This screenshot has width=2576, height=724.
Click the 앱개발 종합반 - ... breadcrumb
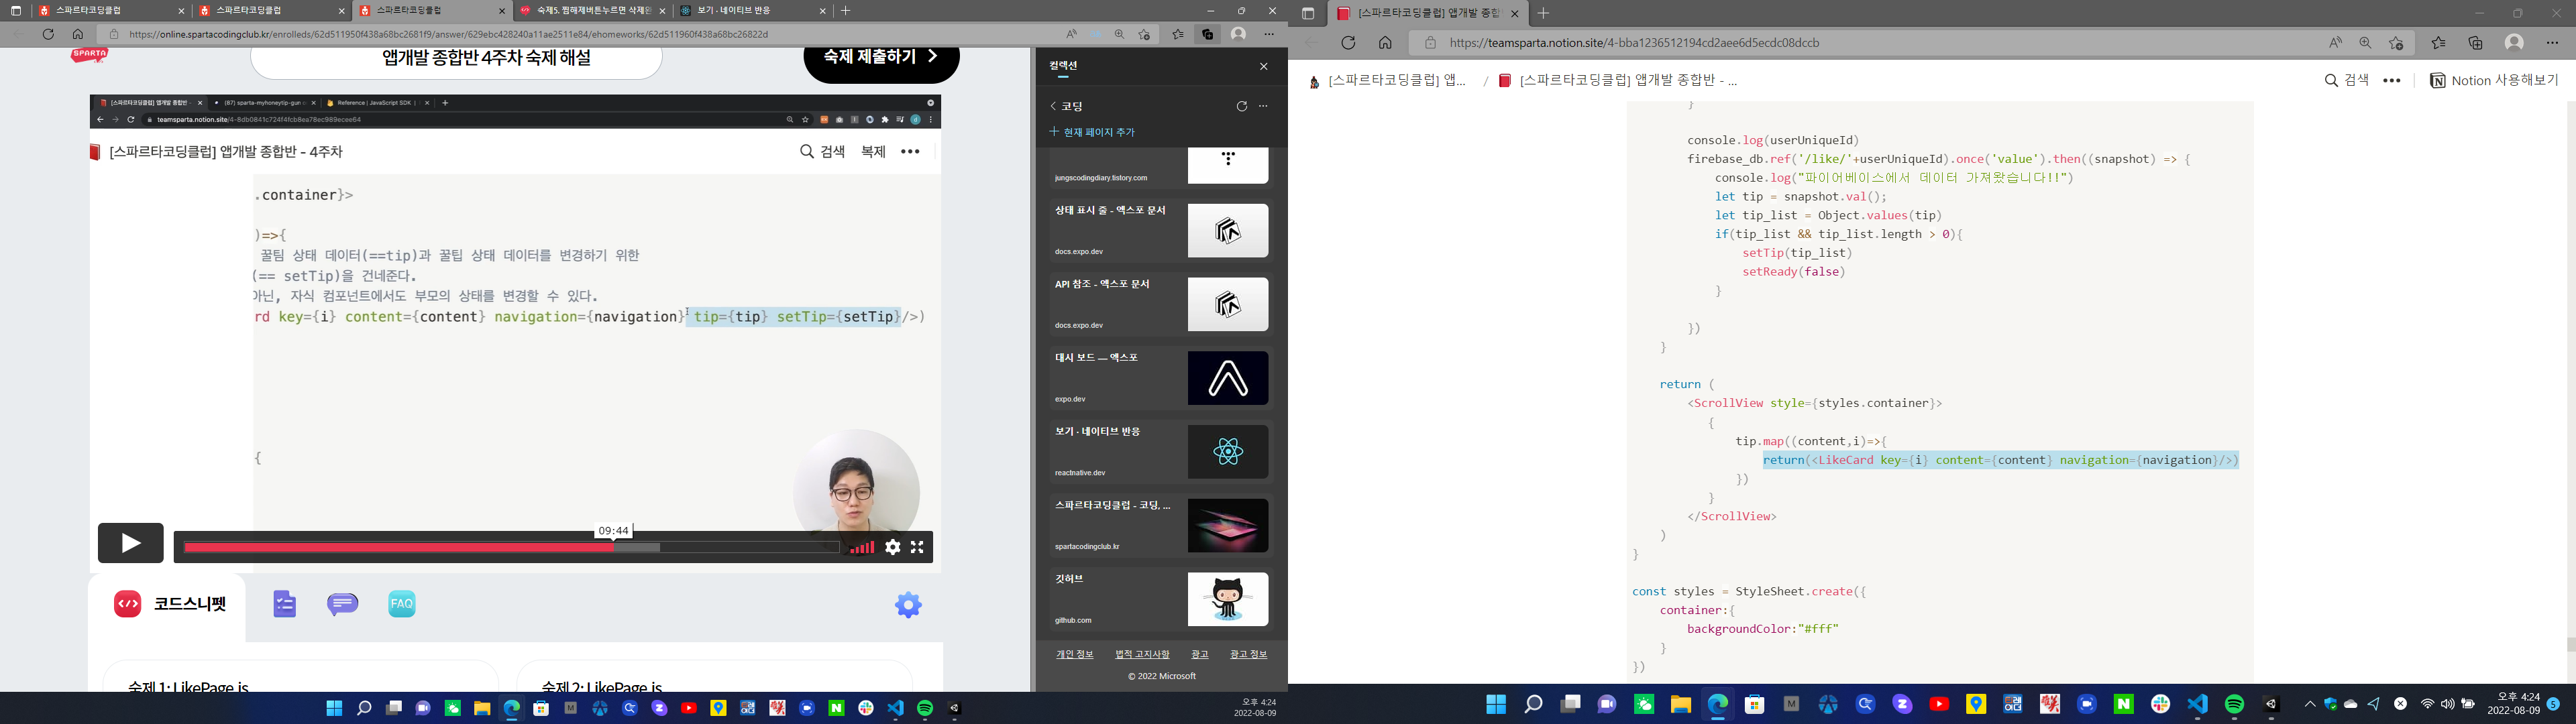(x=1618, y=81)
